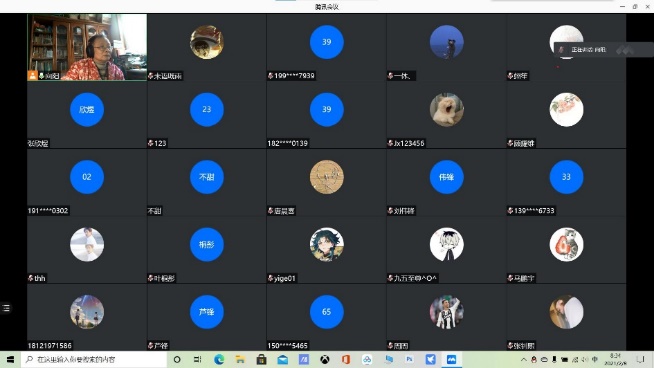Screen dimensions: 654x368
Task: Select participant tile 150****5465
Action: (327, 318)
